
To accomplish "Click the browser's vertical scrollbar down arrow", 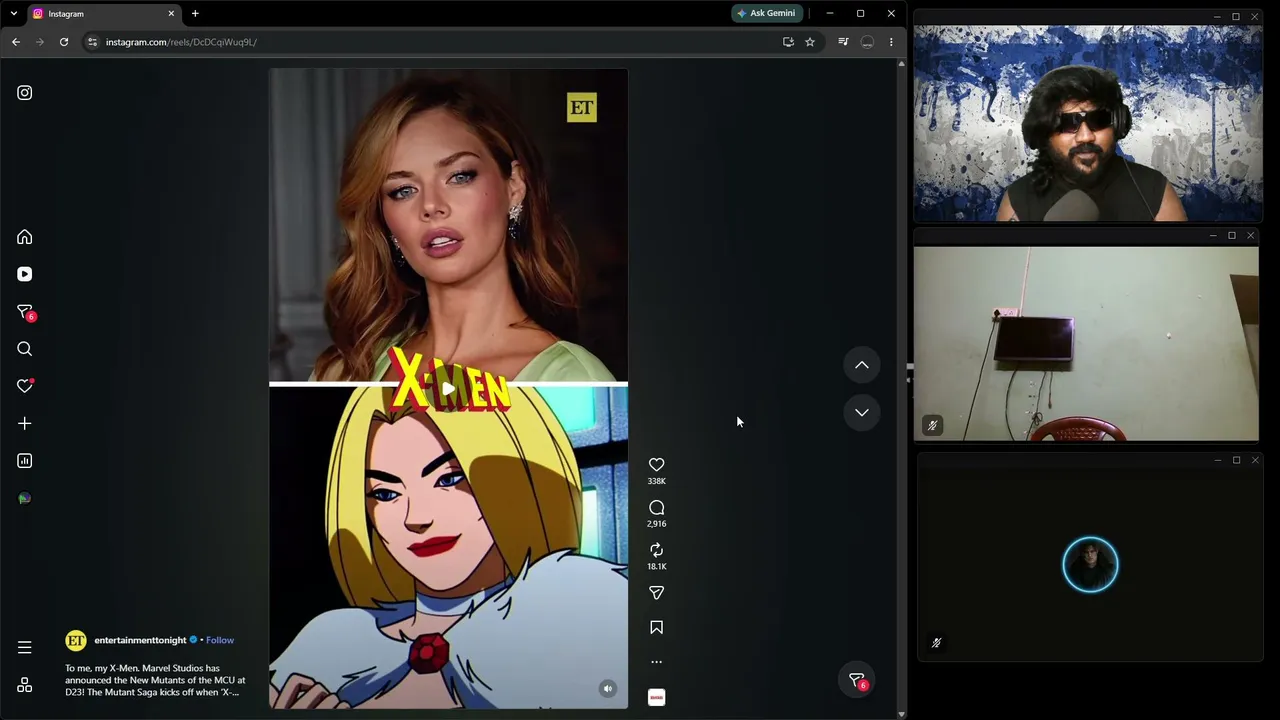I will tap(902, 714).
